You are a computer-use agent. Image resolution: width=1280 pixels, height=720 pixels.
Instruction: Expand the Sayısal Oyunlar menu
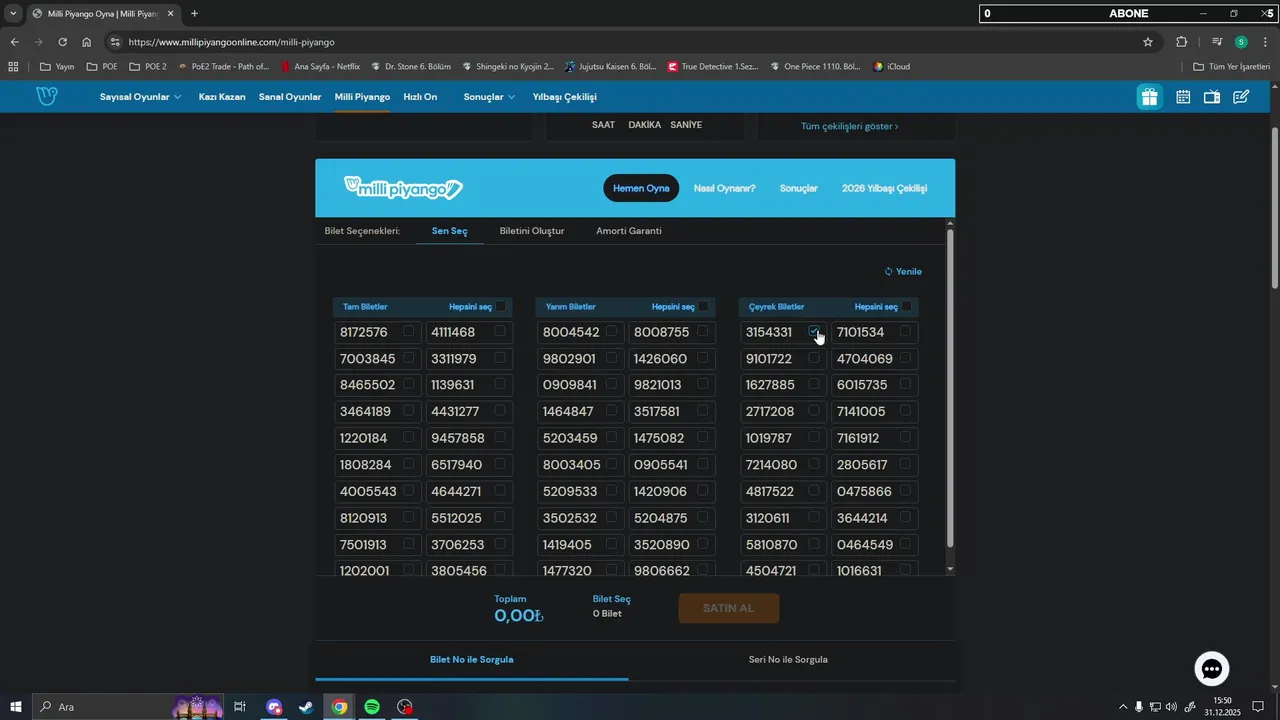tap(140, 97)
